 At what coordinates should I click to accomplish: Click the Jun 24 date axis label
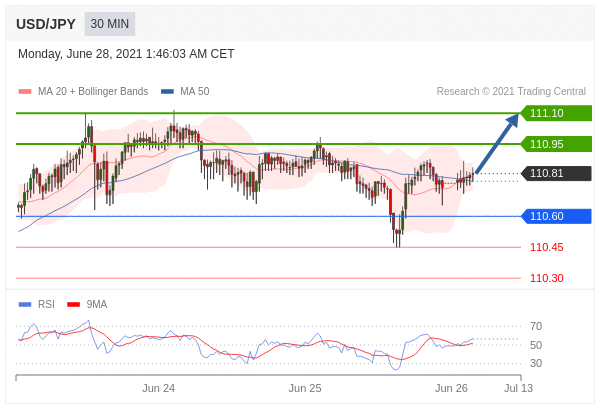coord(158,388)
